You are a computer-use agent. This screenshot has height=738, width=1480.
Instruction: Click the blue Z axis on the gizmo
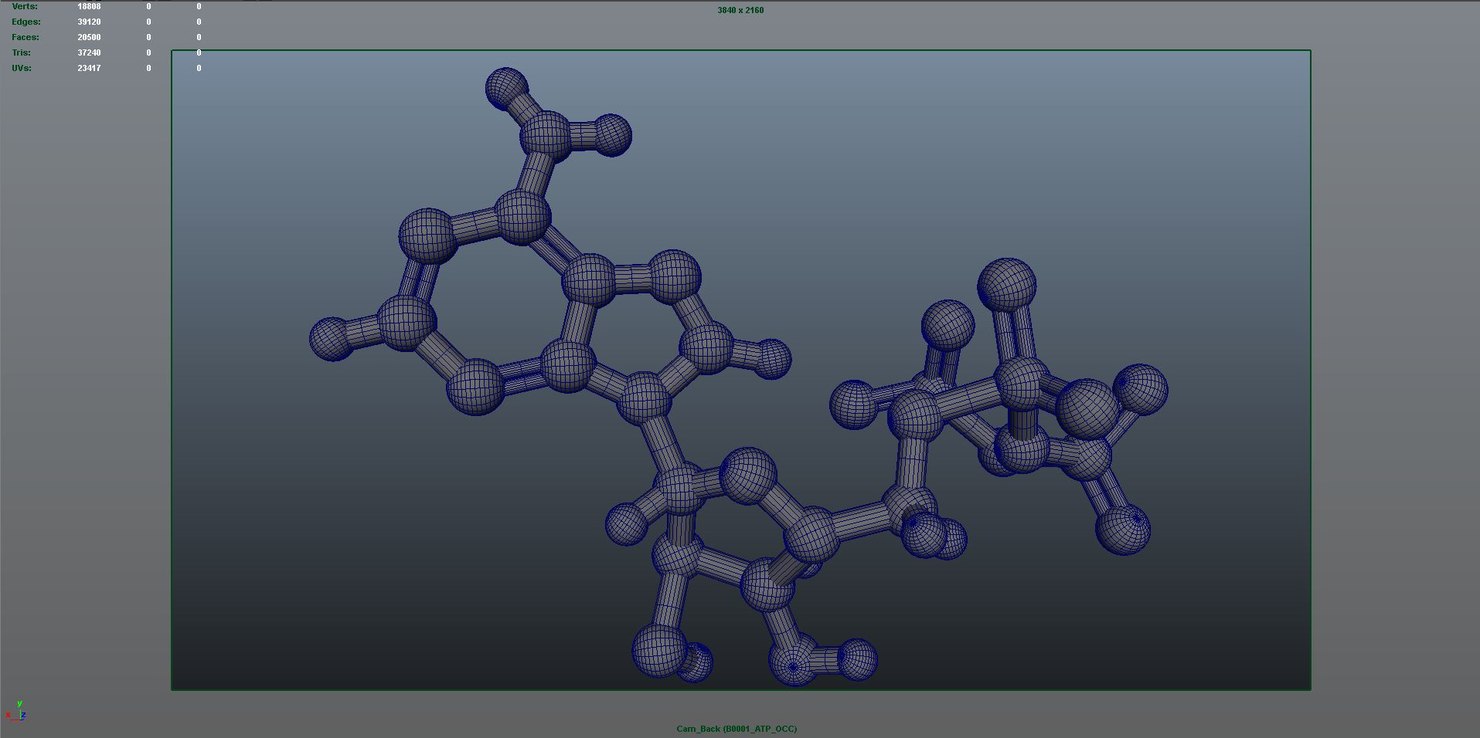click(24, 715)
